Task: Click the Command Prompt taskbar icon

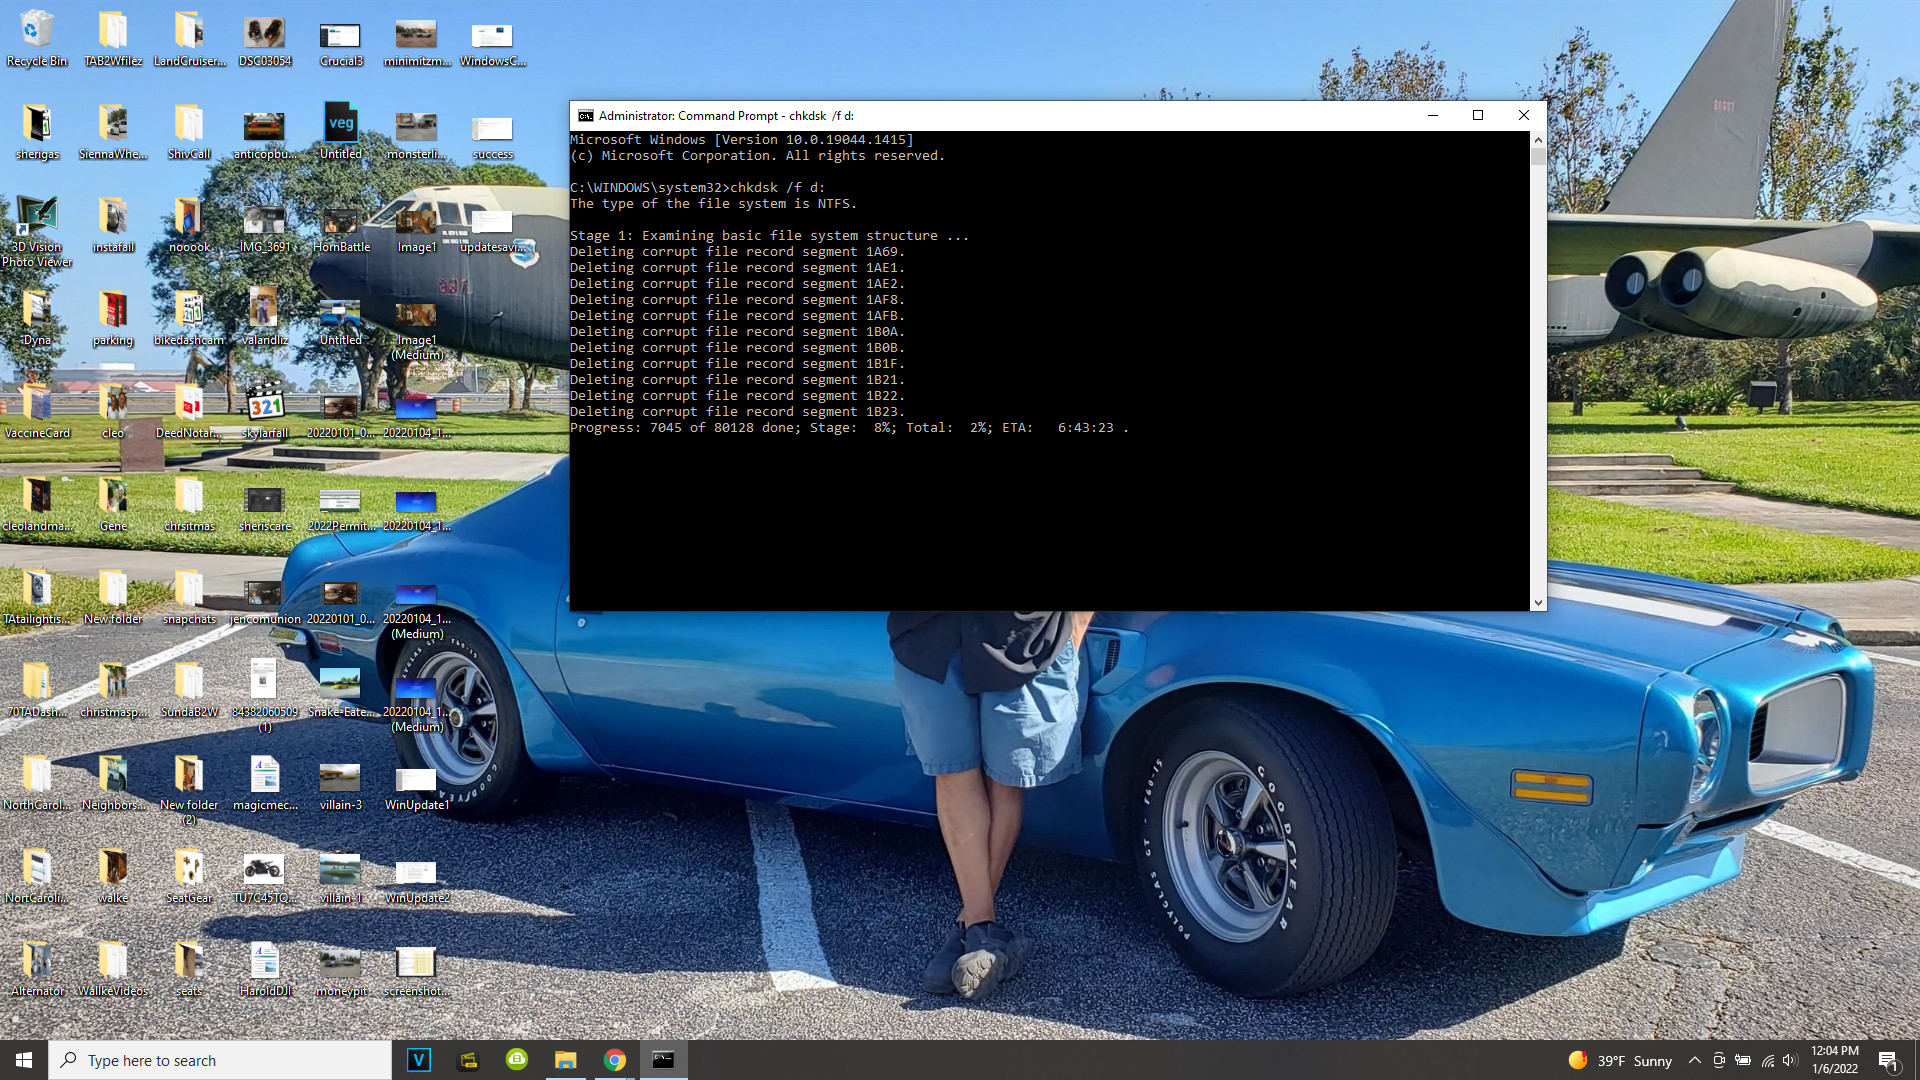Action: coord(663,1060)
